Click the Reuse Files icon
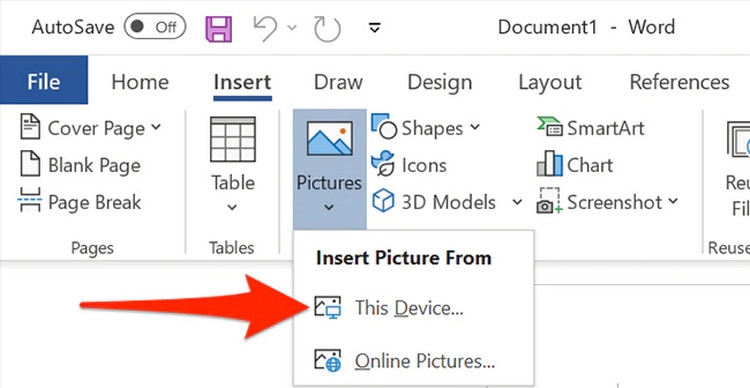750x388 pixels. coord(738,139)
